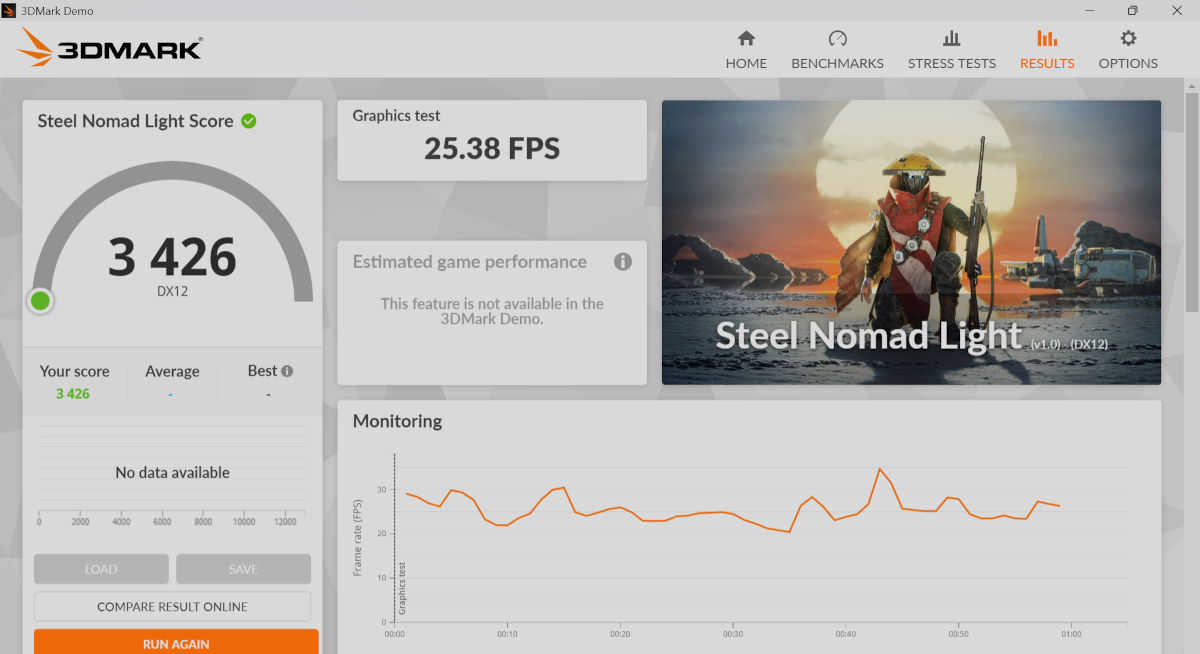Select the RESULTS tab label
Viewport: 1200px width, 654px height.
1047,63
